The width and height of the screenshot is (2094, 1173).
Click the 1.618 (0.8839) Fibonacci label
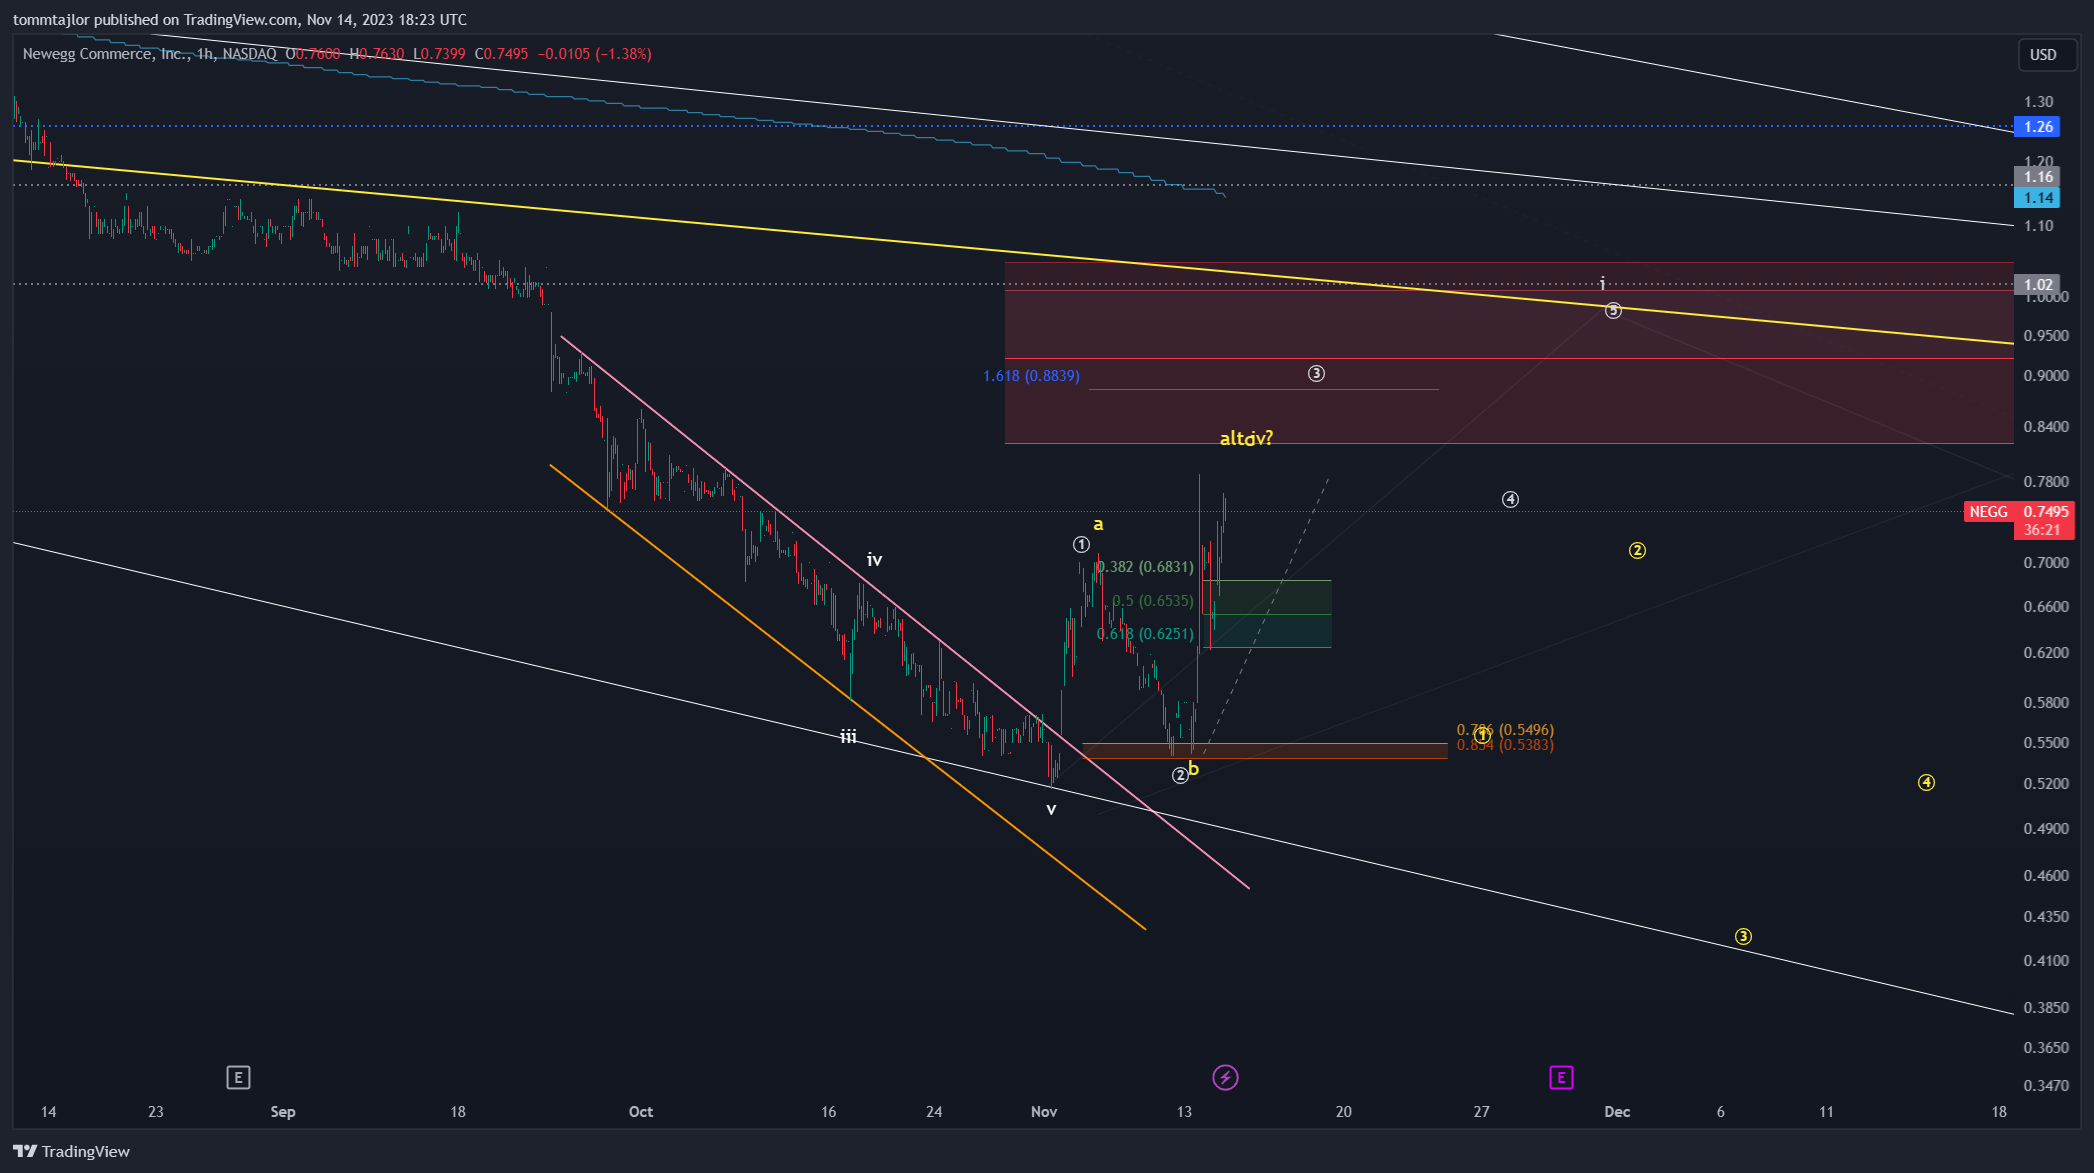pos(1031,376)
